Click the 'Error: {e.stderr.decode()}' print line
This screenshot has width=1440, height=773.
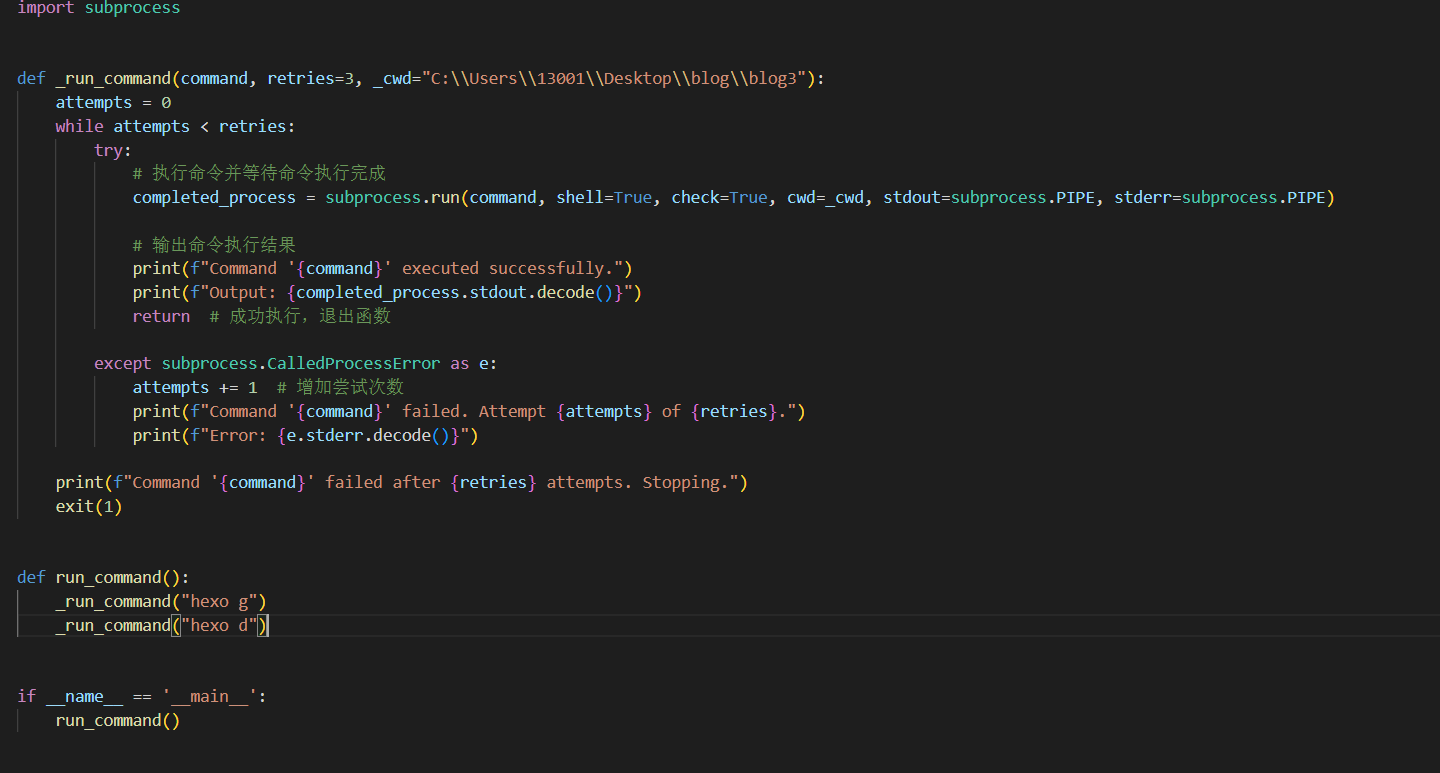(x=306, y=435)
